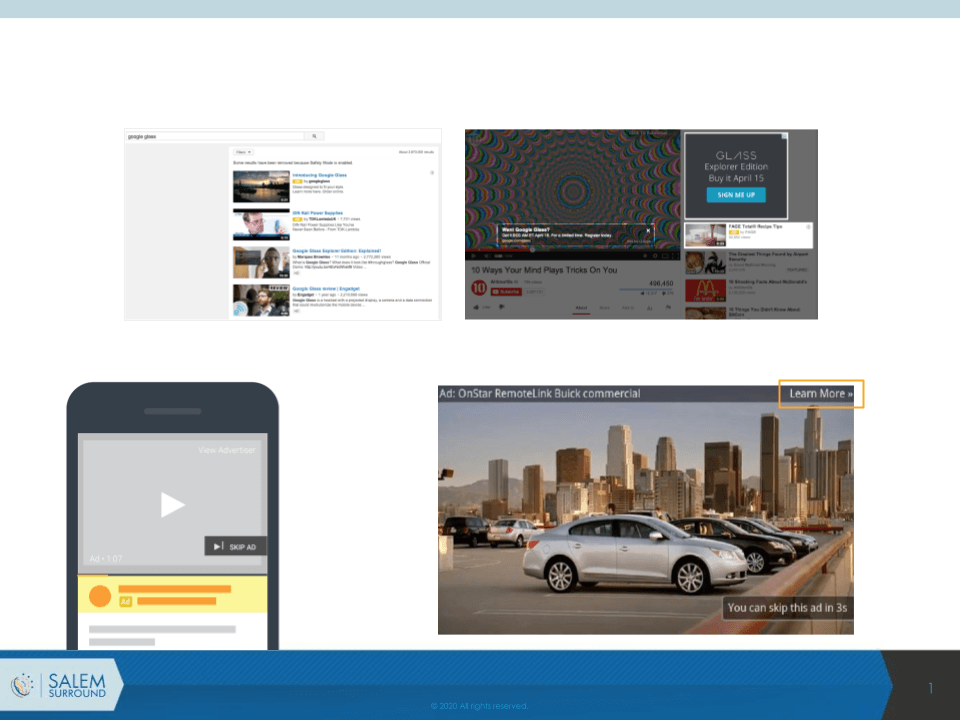
Task: Click the statistics chart icon under the video
Action: (650, 308)
